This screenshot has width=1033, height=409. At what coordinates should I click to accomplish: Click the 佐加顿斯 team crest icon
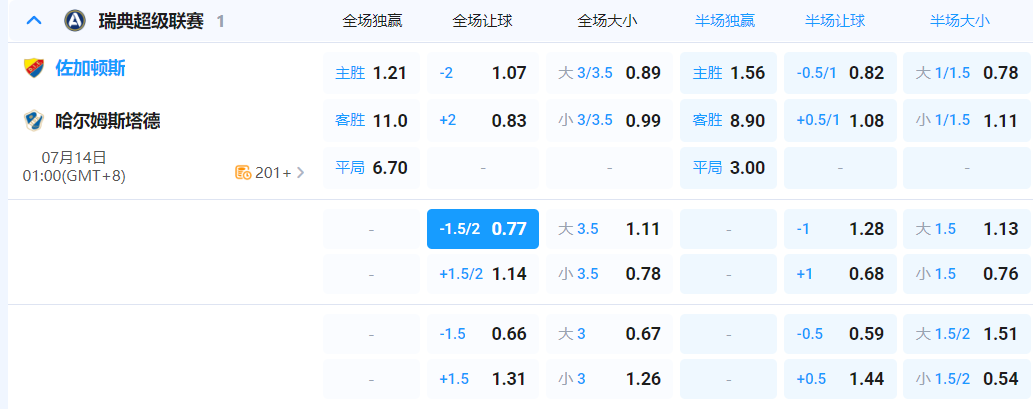[34, 68]
